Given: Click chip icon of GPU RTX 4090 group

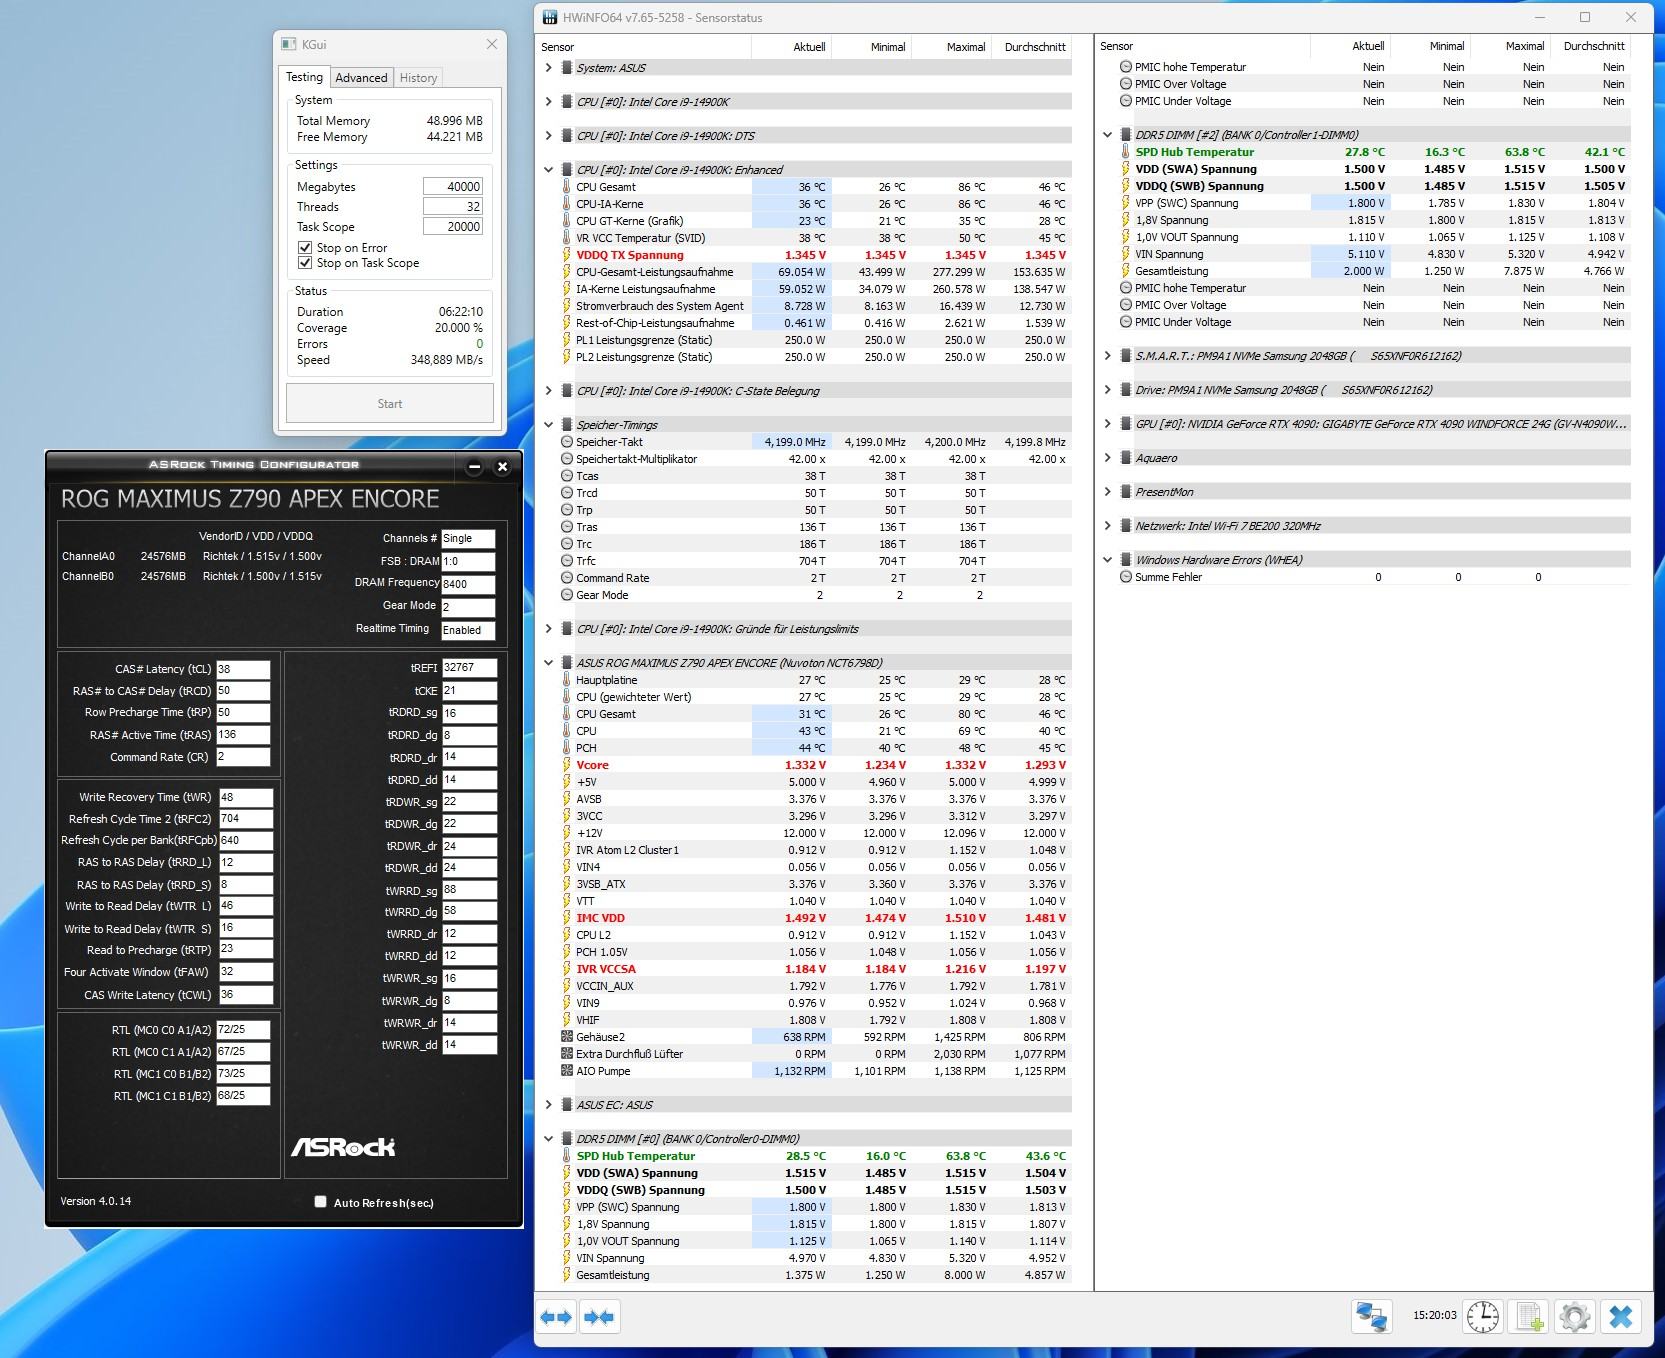Looking at the screenshot, I should (x=1125, y=424).
